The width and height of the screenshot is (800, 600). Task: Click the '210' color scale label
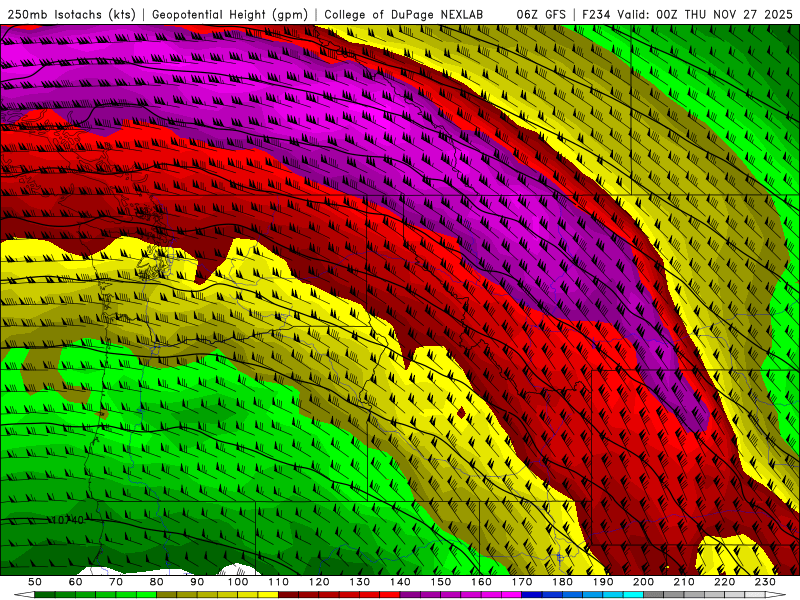coord(684,582)
